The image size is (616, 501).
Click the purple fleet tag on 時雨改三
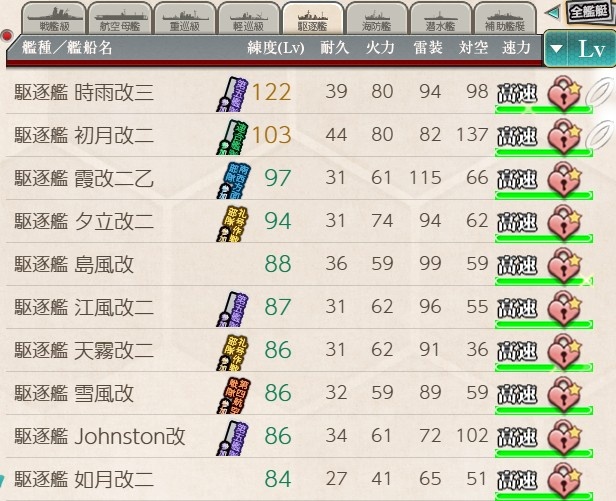point(233,94)
